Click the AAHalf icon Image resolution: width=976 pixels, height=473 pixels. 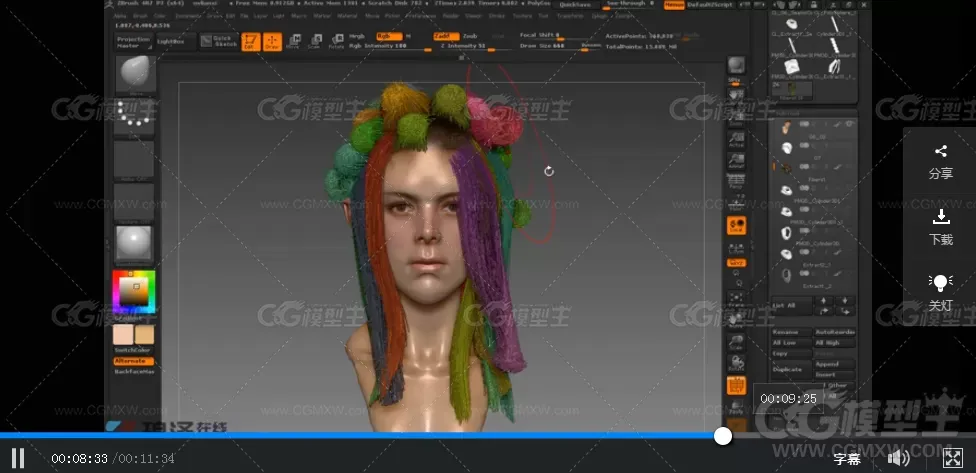736,161
